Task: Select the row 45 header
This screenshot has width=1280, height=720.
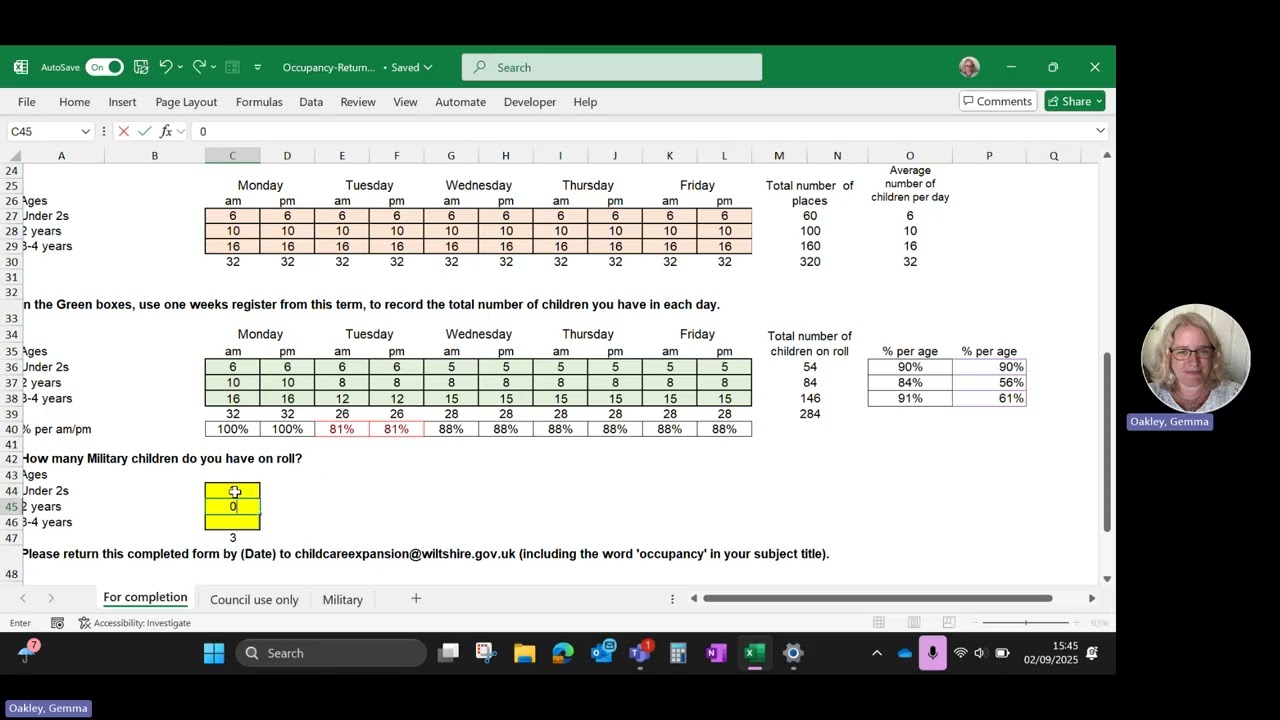Action: point(11,506)
